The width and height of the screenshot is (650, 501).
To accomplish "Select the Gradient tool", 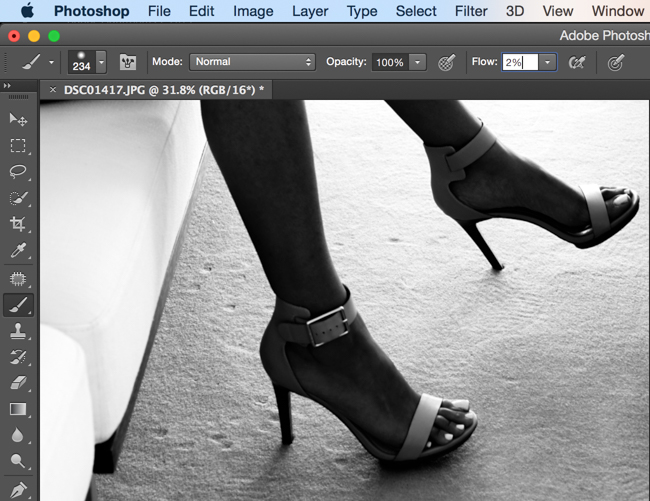I will (18, 409).
